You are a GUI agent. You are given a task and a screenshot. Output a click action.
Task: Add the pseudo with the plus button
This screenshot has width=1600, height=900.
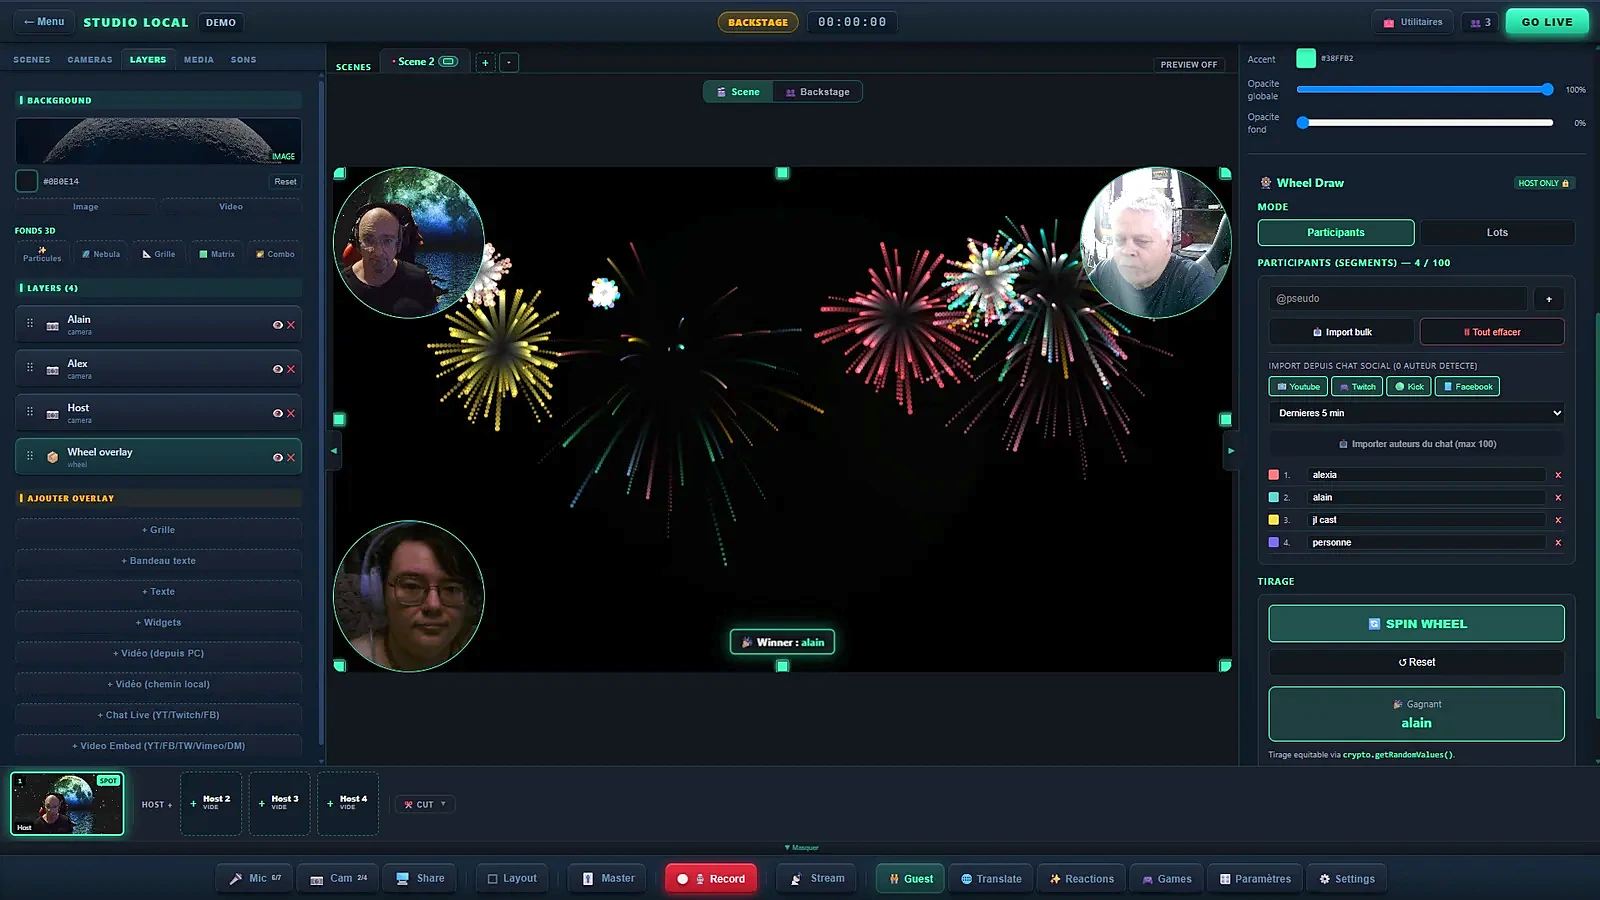(1549, 299)
